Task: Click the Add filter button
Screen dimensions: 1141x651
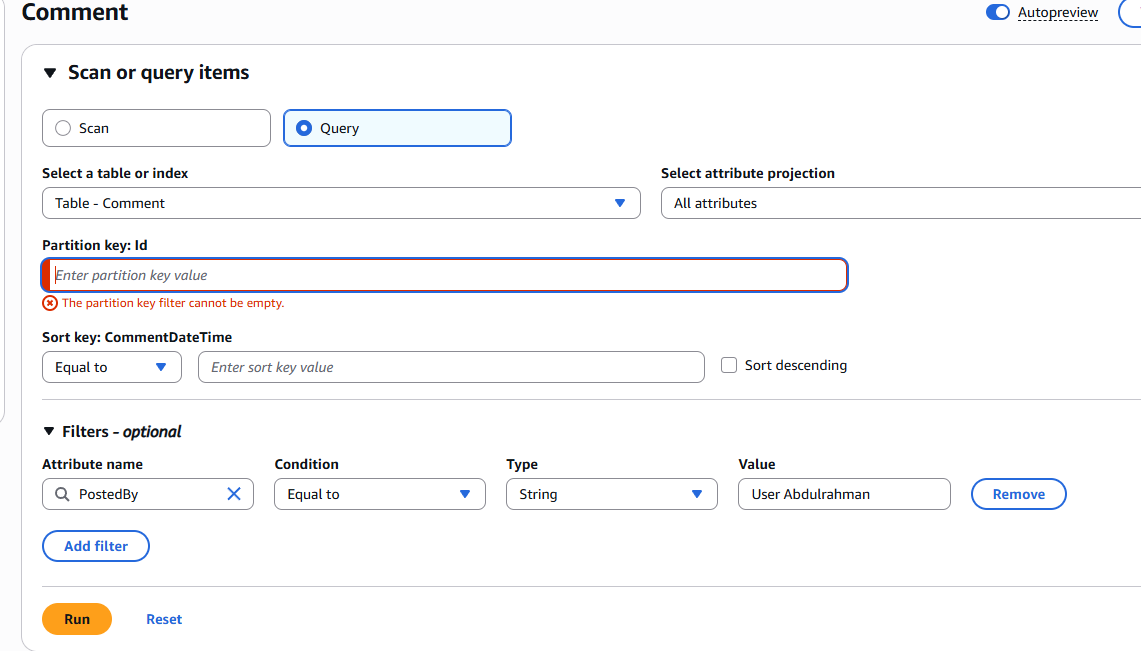Action: [x=96, y=546]
